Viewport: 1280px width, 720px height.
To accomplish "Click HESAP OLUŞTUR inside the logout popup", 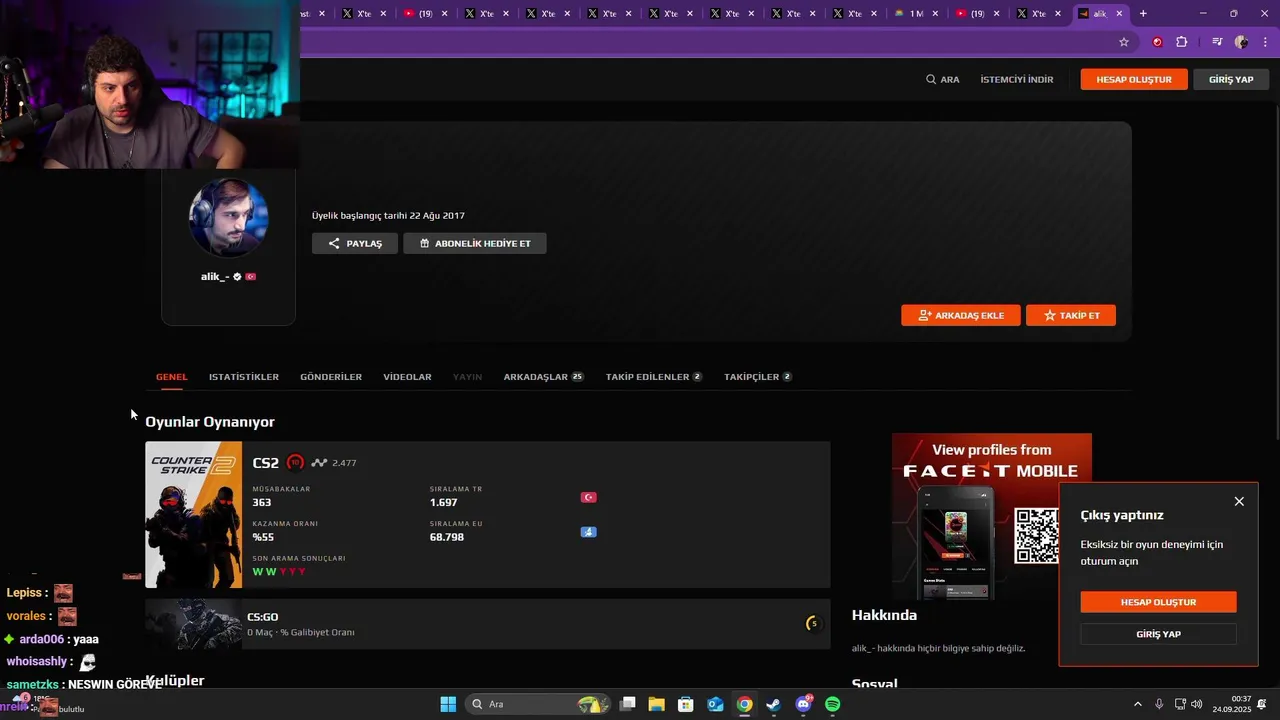I will pyautogui.click(x=1158, y=602).
